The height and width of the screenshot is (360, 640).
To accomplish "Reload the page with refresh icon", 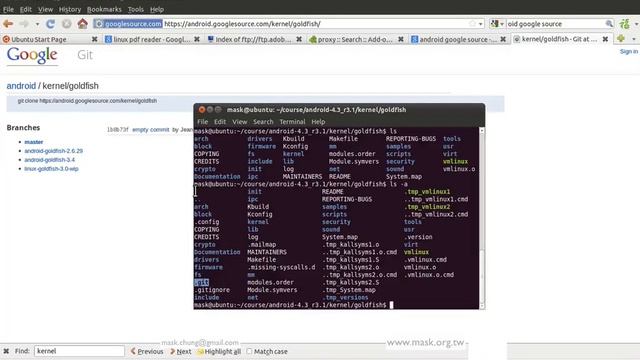I will [50, 24].
